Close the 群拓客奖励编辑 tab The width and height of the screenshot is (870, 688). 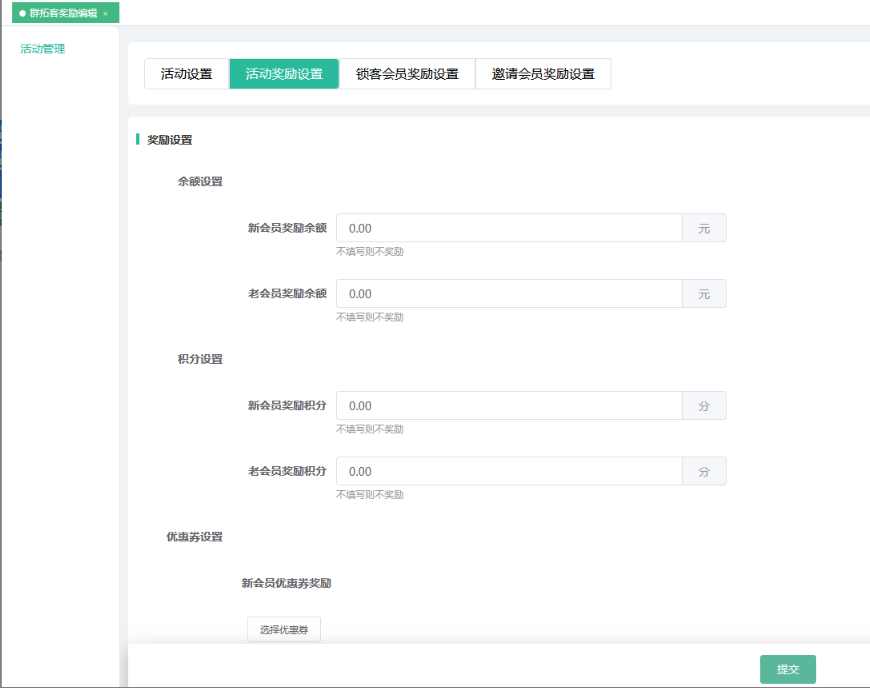tap(105, 13)
